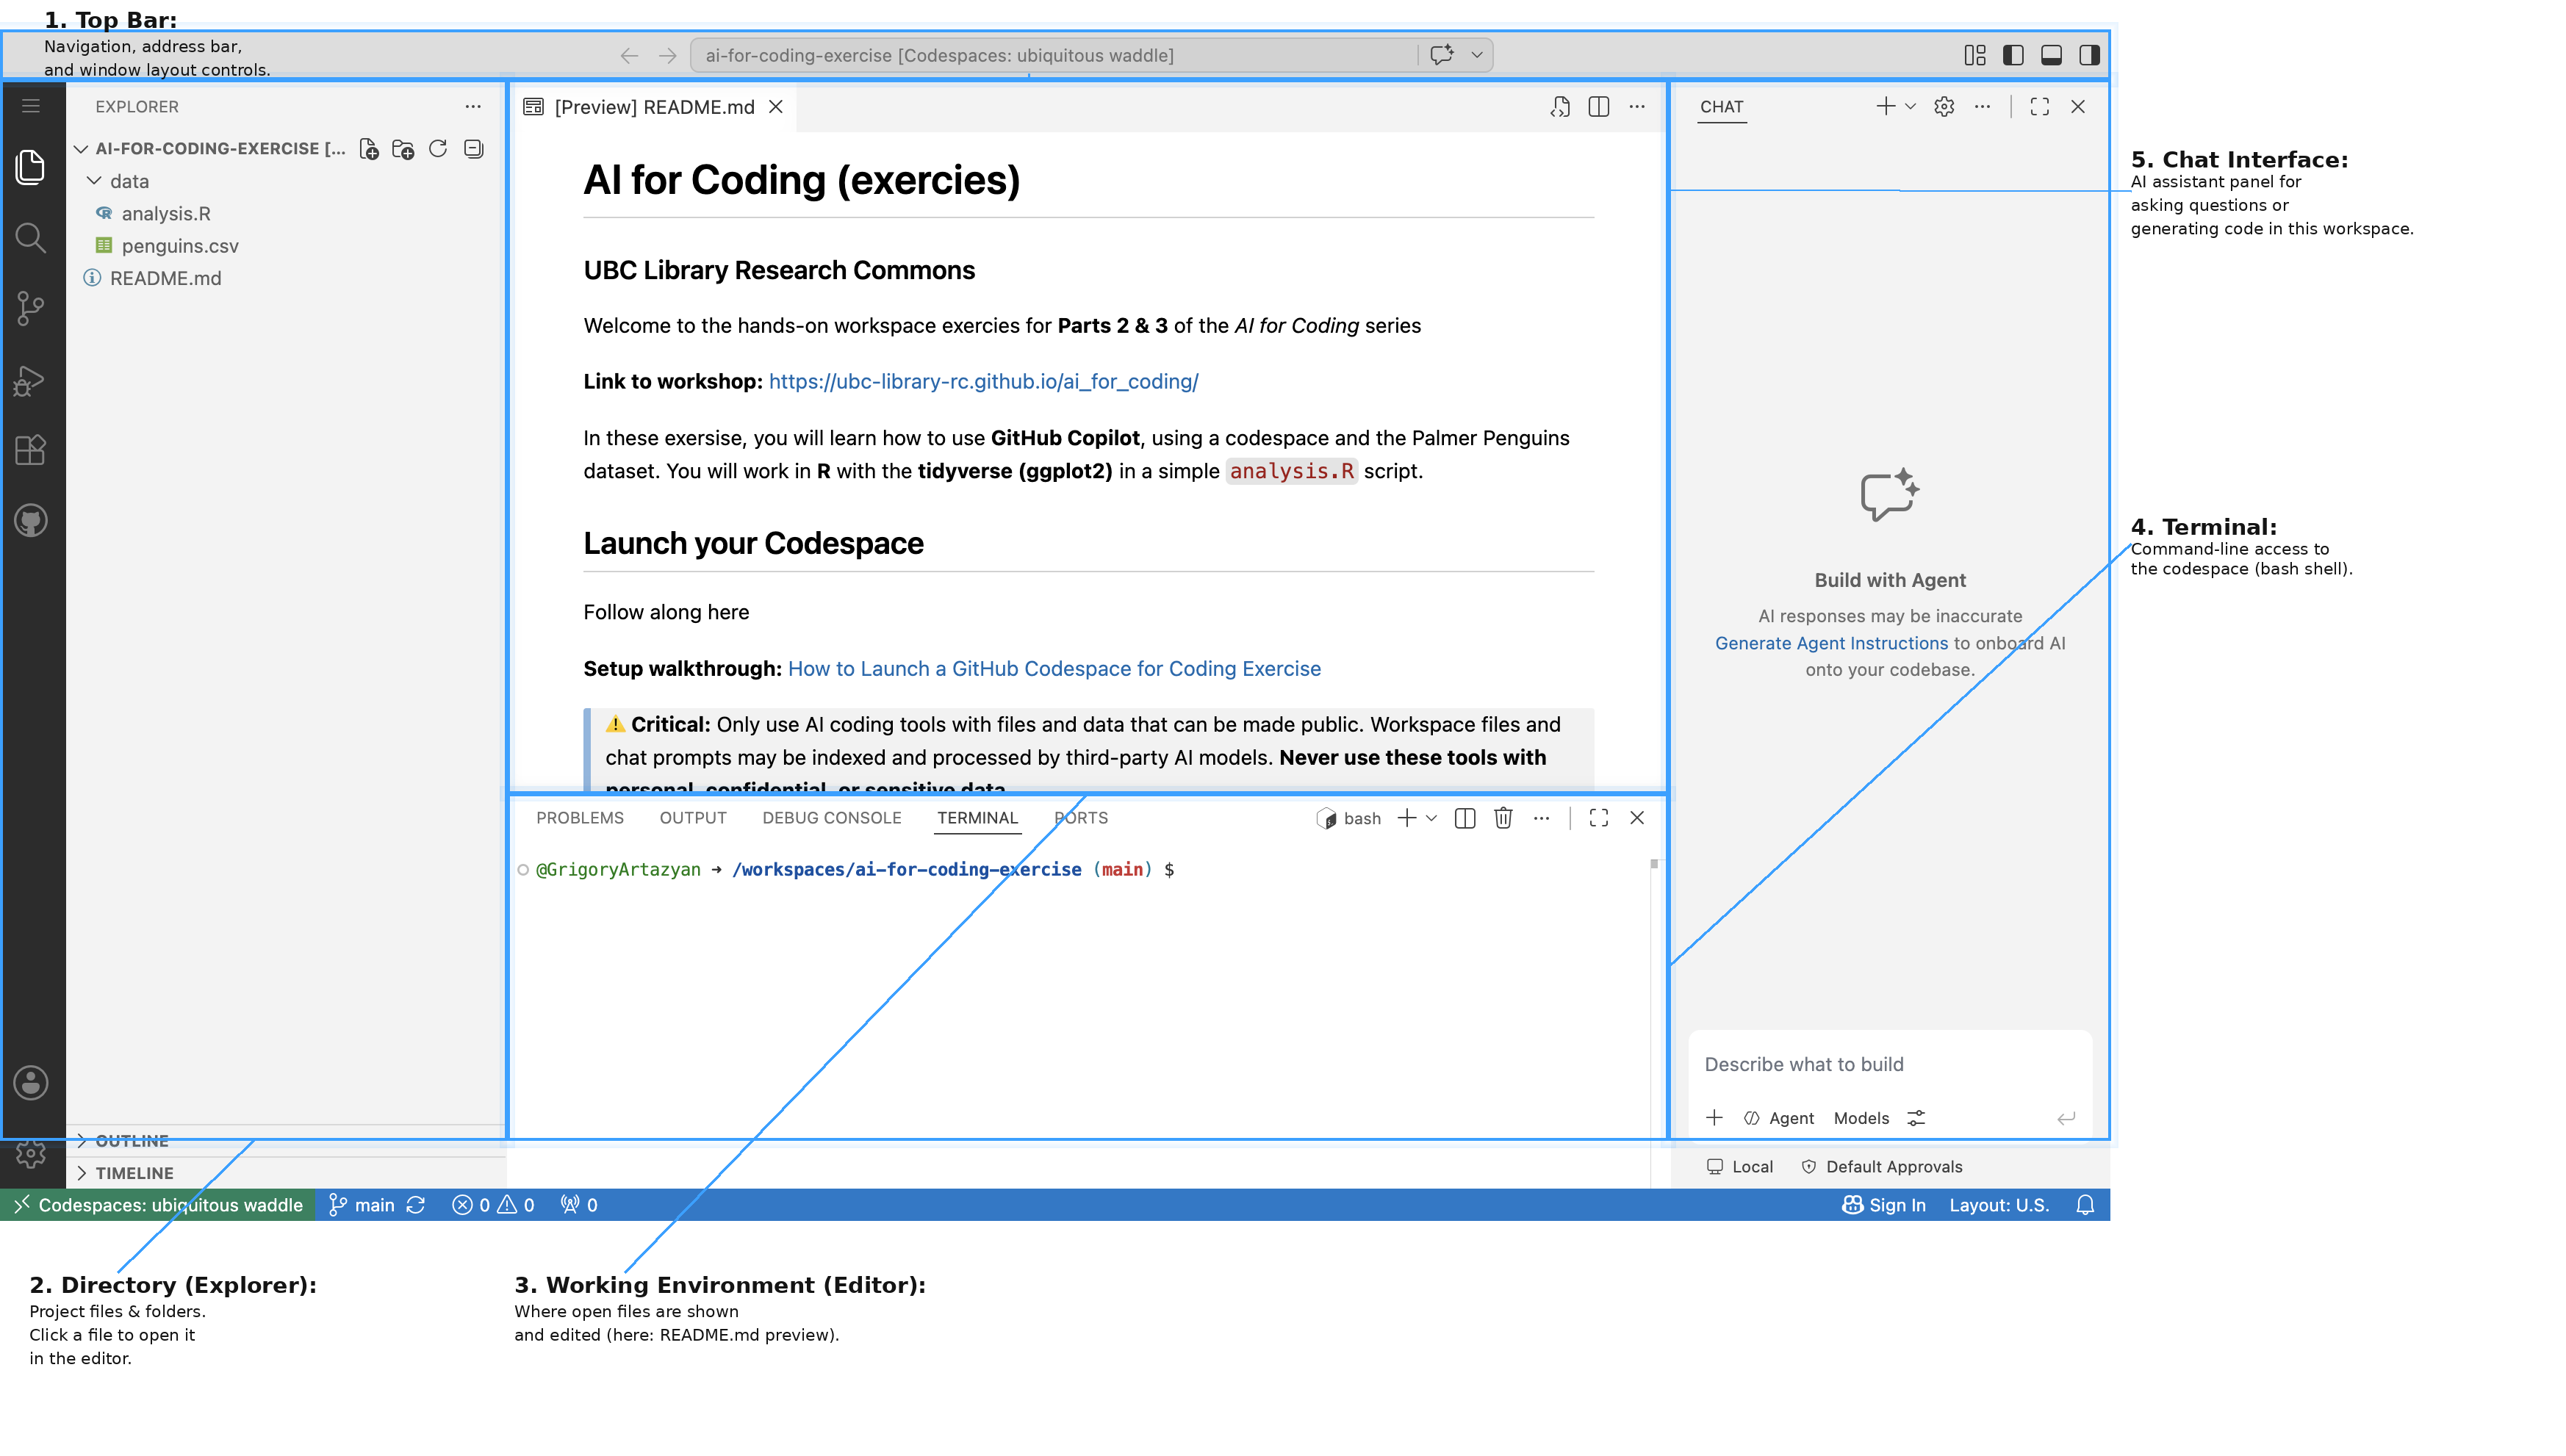2566x1456 pixels.
Task: Switch to the PORTS tab
Action: point(1080,818)
